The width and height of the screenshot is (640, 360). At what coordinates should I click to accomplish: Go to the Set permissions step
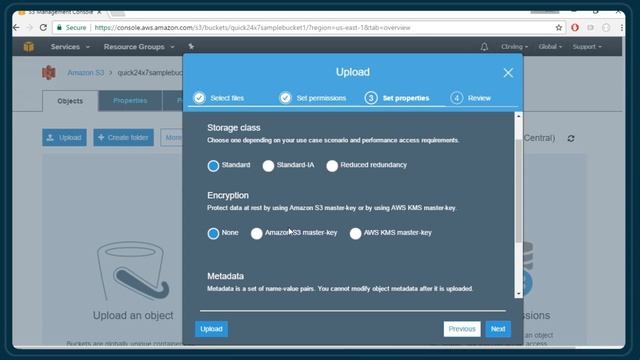click(313, 98)
